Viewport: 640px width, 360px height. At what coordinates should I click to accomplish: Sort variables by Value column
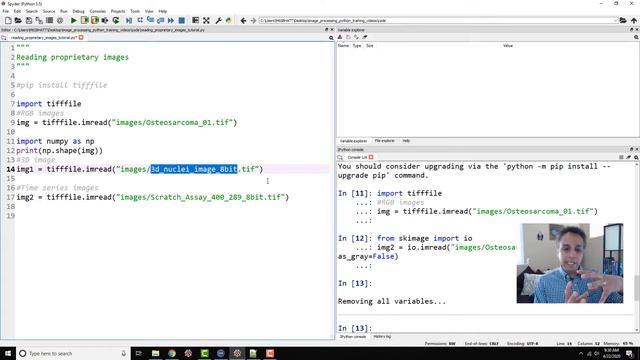pos(508,46)
